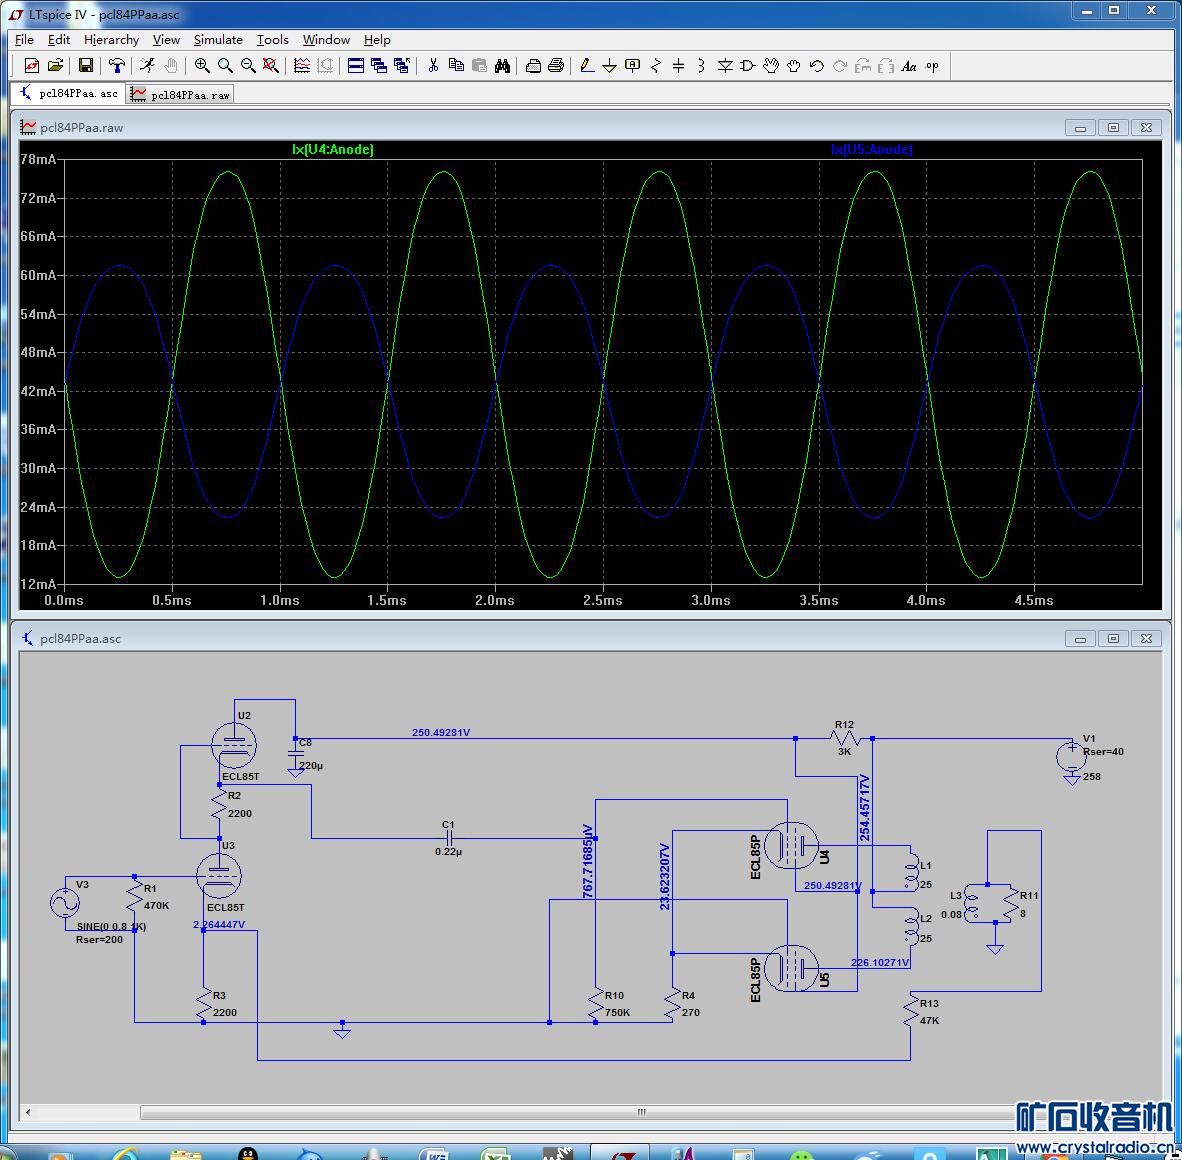Select the Draw Wire pencil tool
The height and width of the screenshot is (1160, 1182).
point(586,66)
